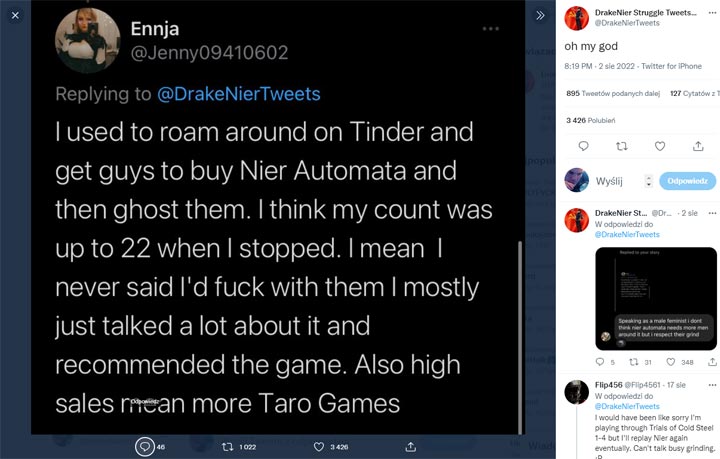720x459 pixels.
Task: Like the tweet with the 3 426 heart
Action: 319,446
